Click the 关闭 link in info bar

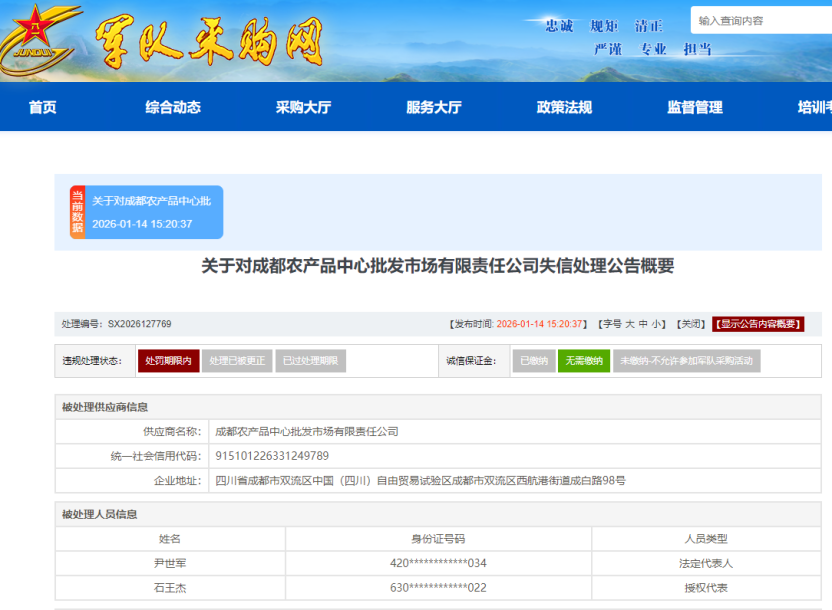[x=690, y=324]
